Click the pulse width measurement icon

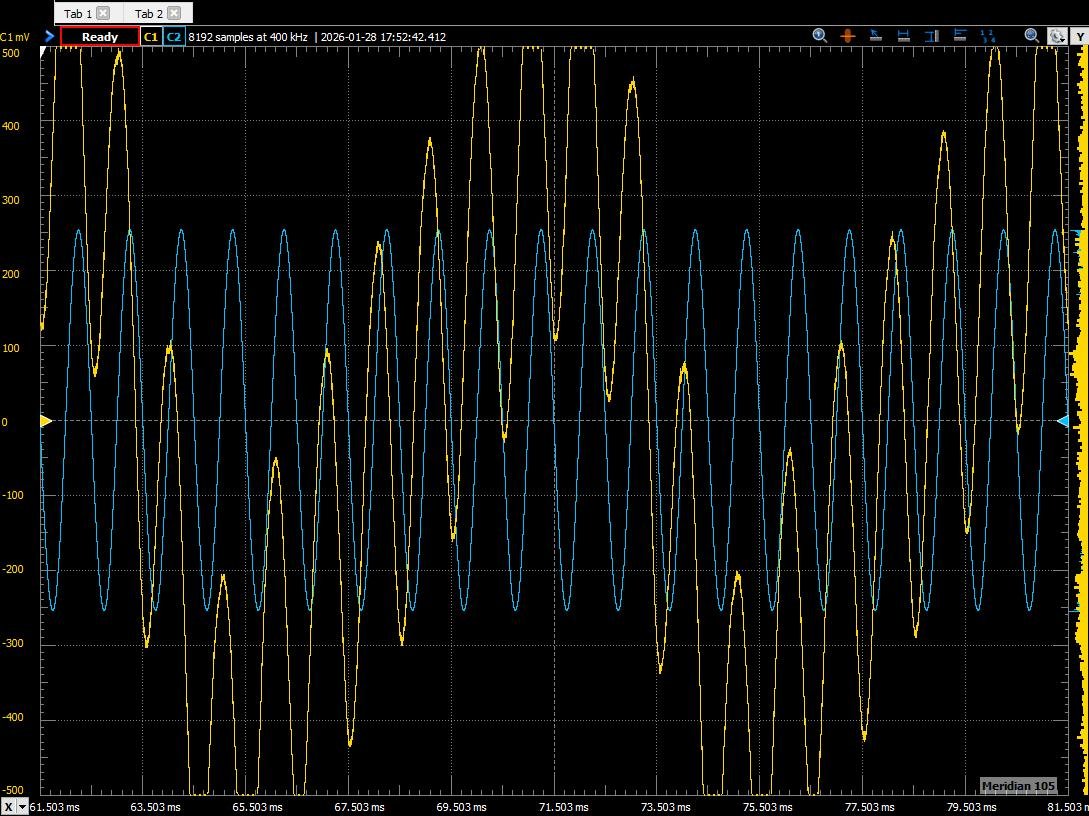(960, 36)
